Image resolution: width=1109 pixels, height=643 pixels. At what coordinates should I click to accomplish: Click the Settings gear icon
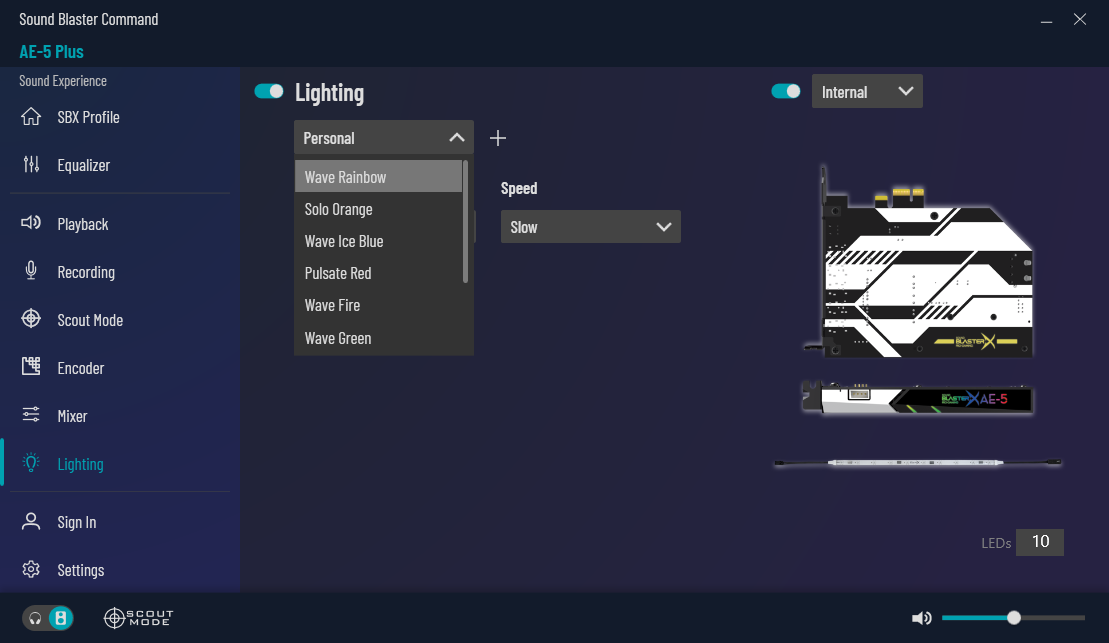(31, 569)
